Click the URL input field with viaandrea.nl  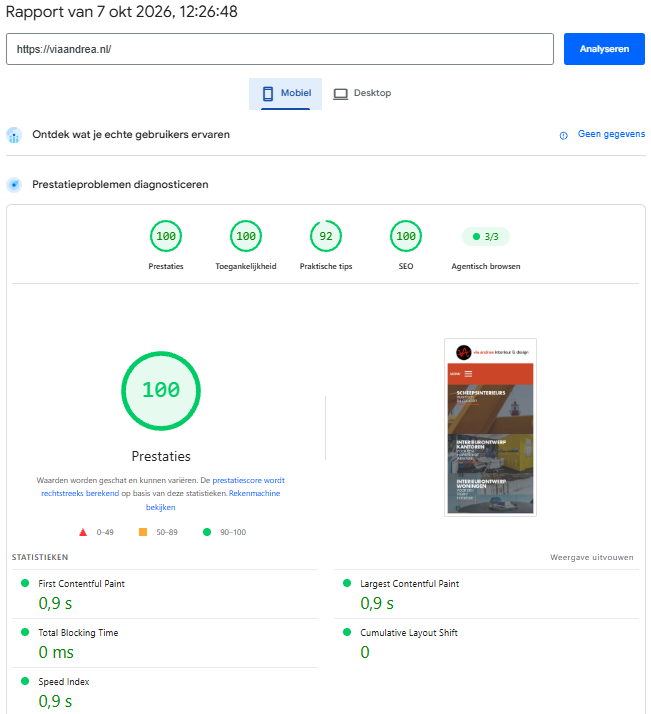click(280, 49)
